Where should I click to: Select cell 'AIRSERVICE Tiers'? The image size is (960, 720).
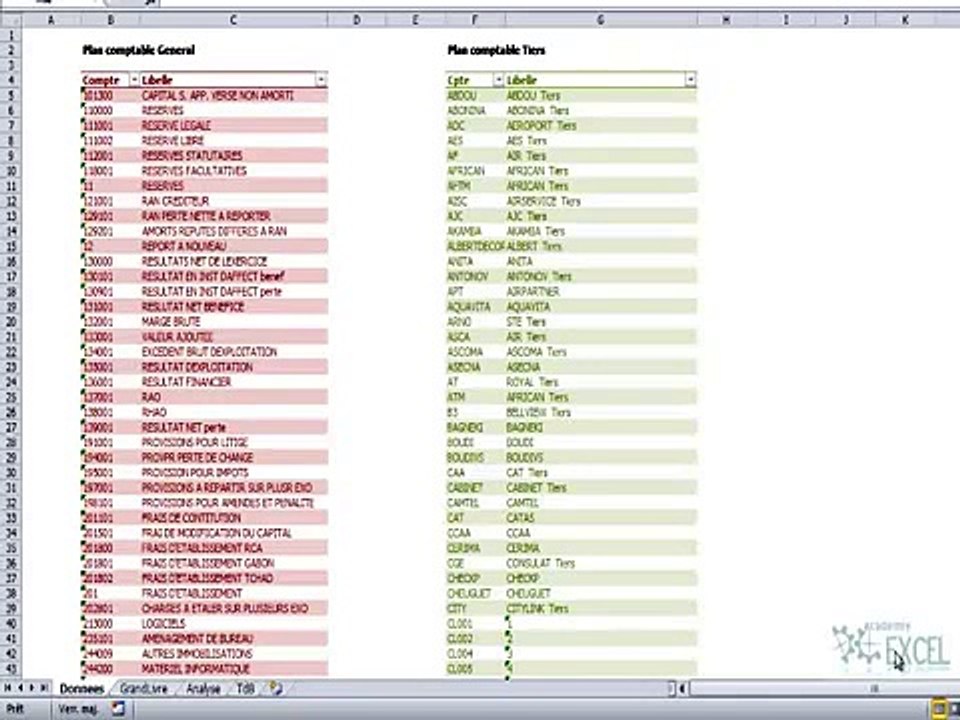[x=601, y=201]
